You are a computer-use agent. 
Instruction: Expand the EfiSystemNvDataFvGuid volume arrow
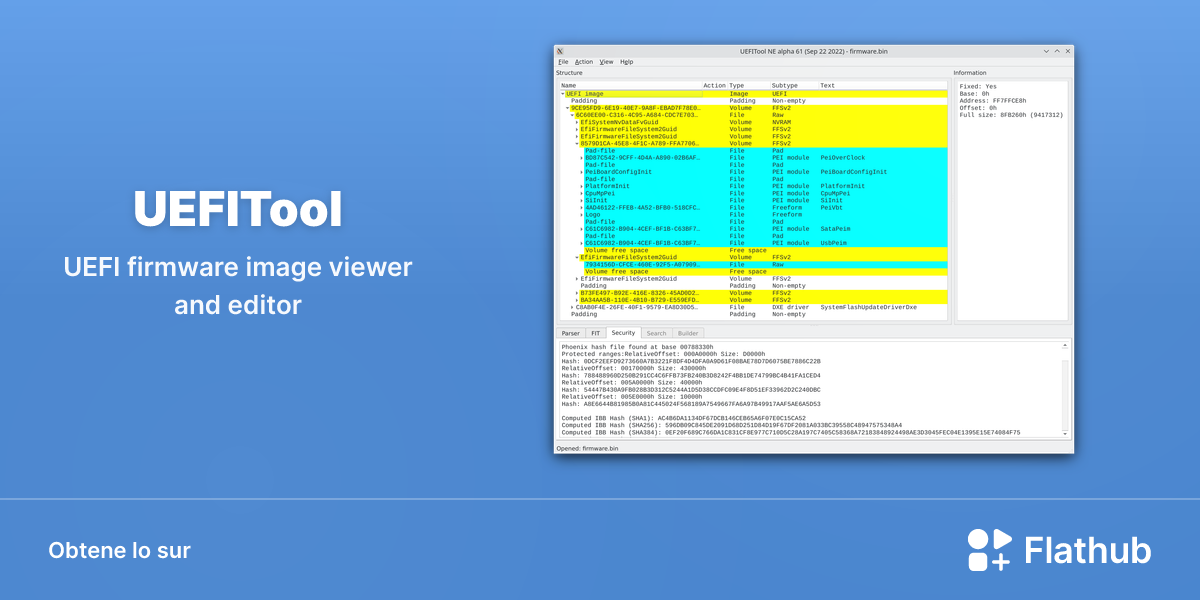577,122
